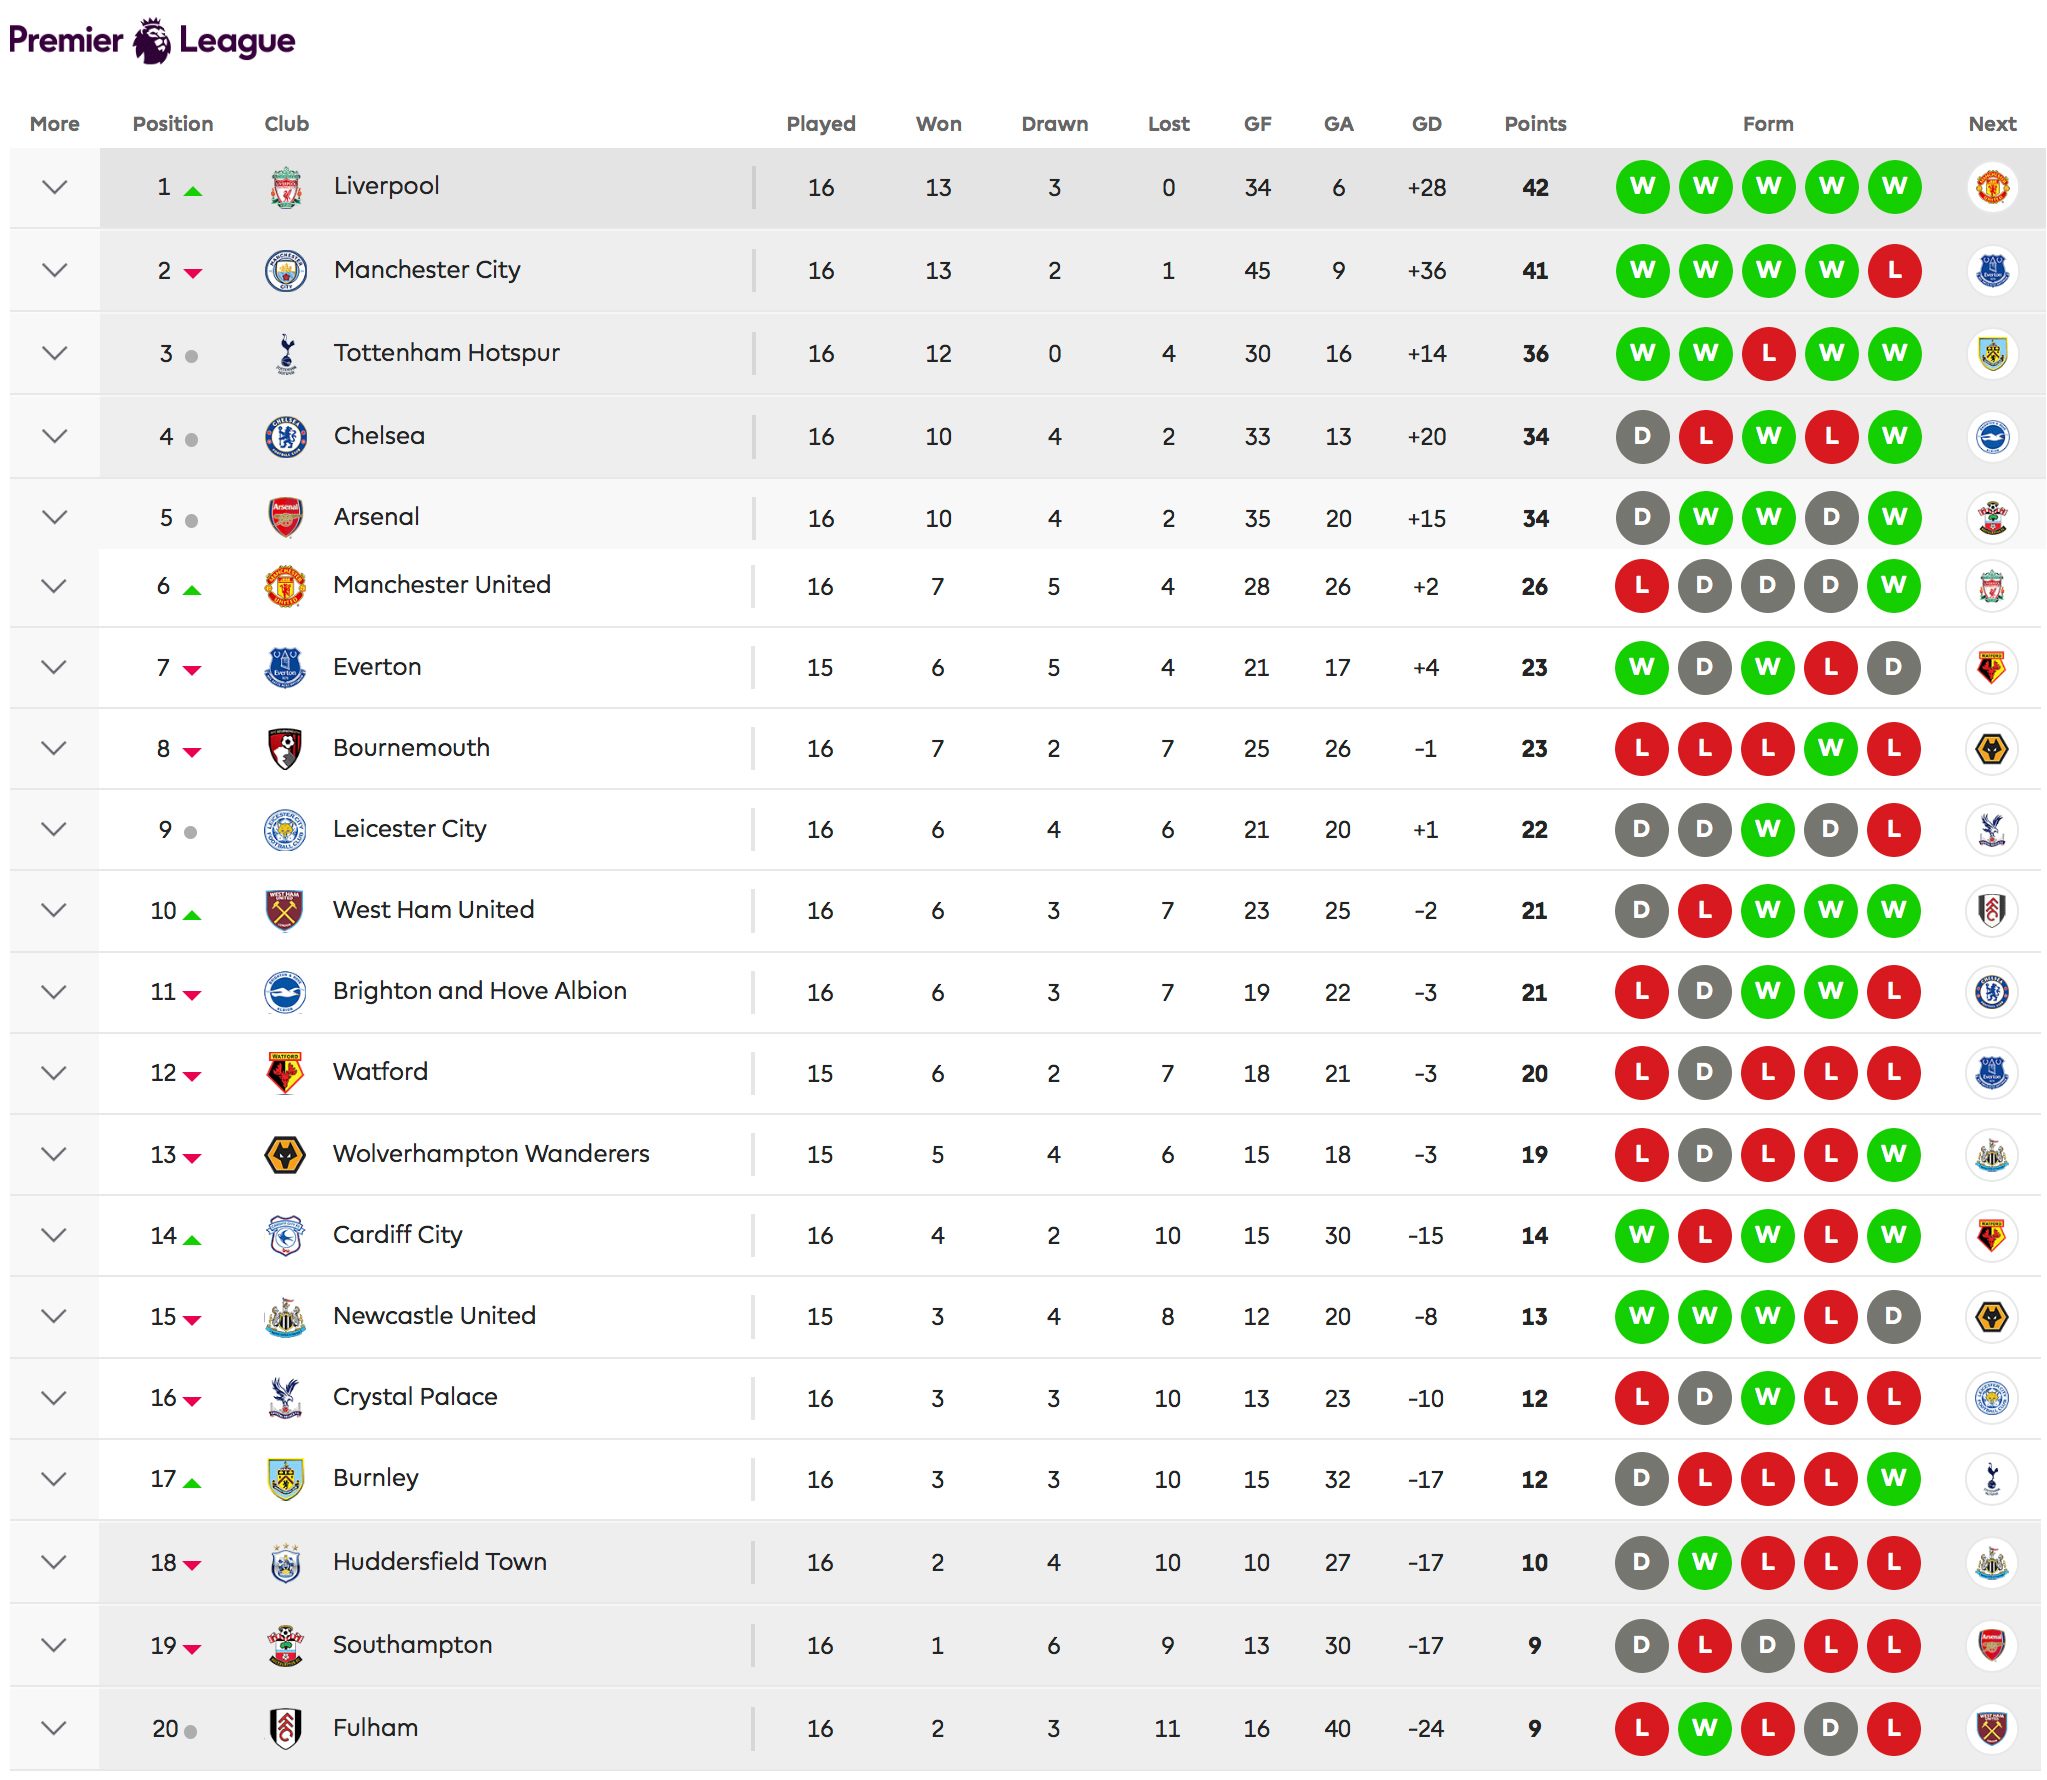Open the Crystal Palace team link

[415, 1397]
